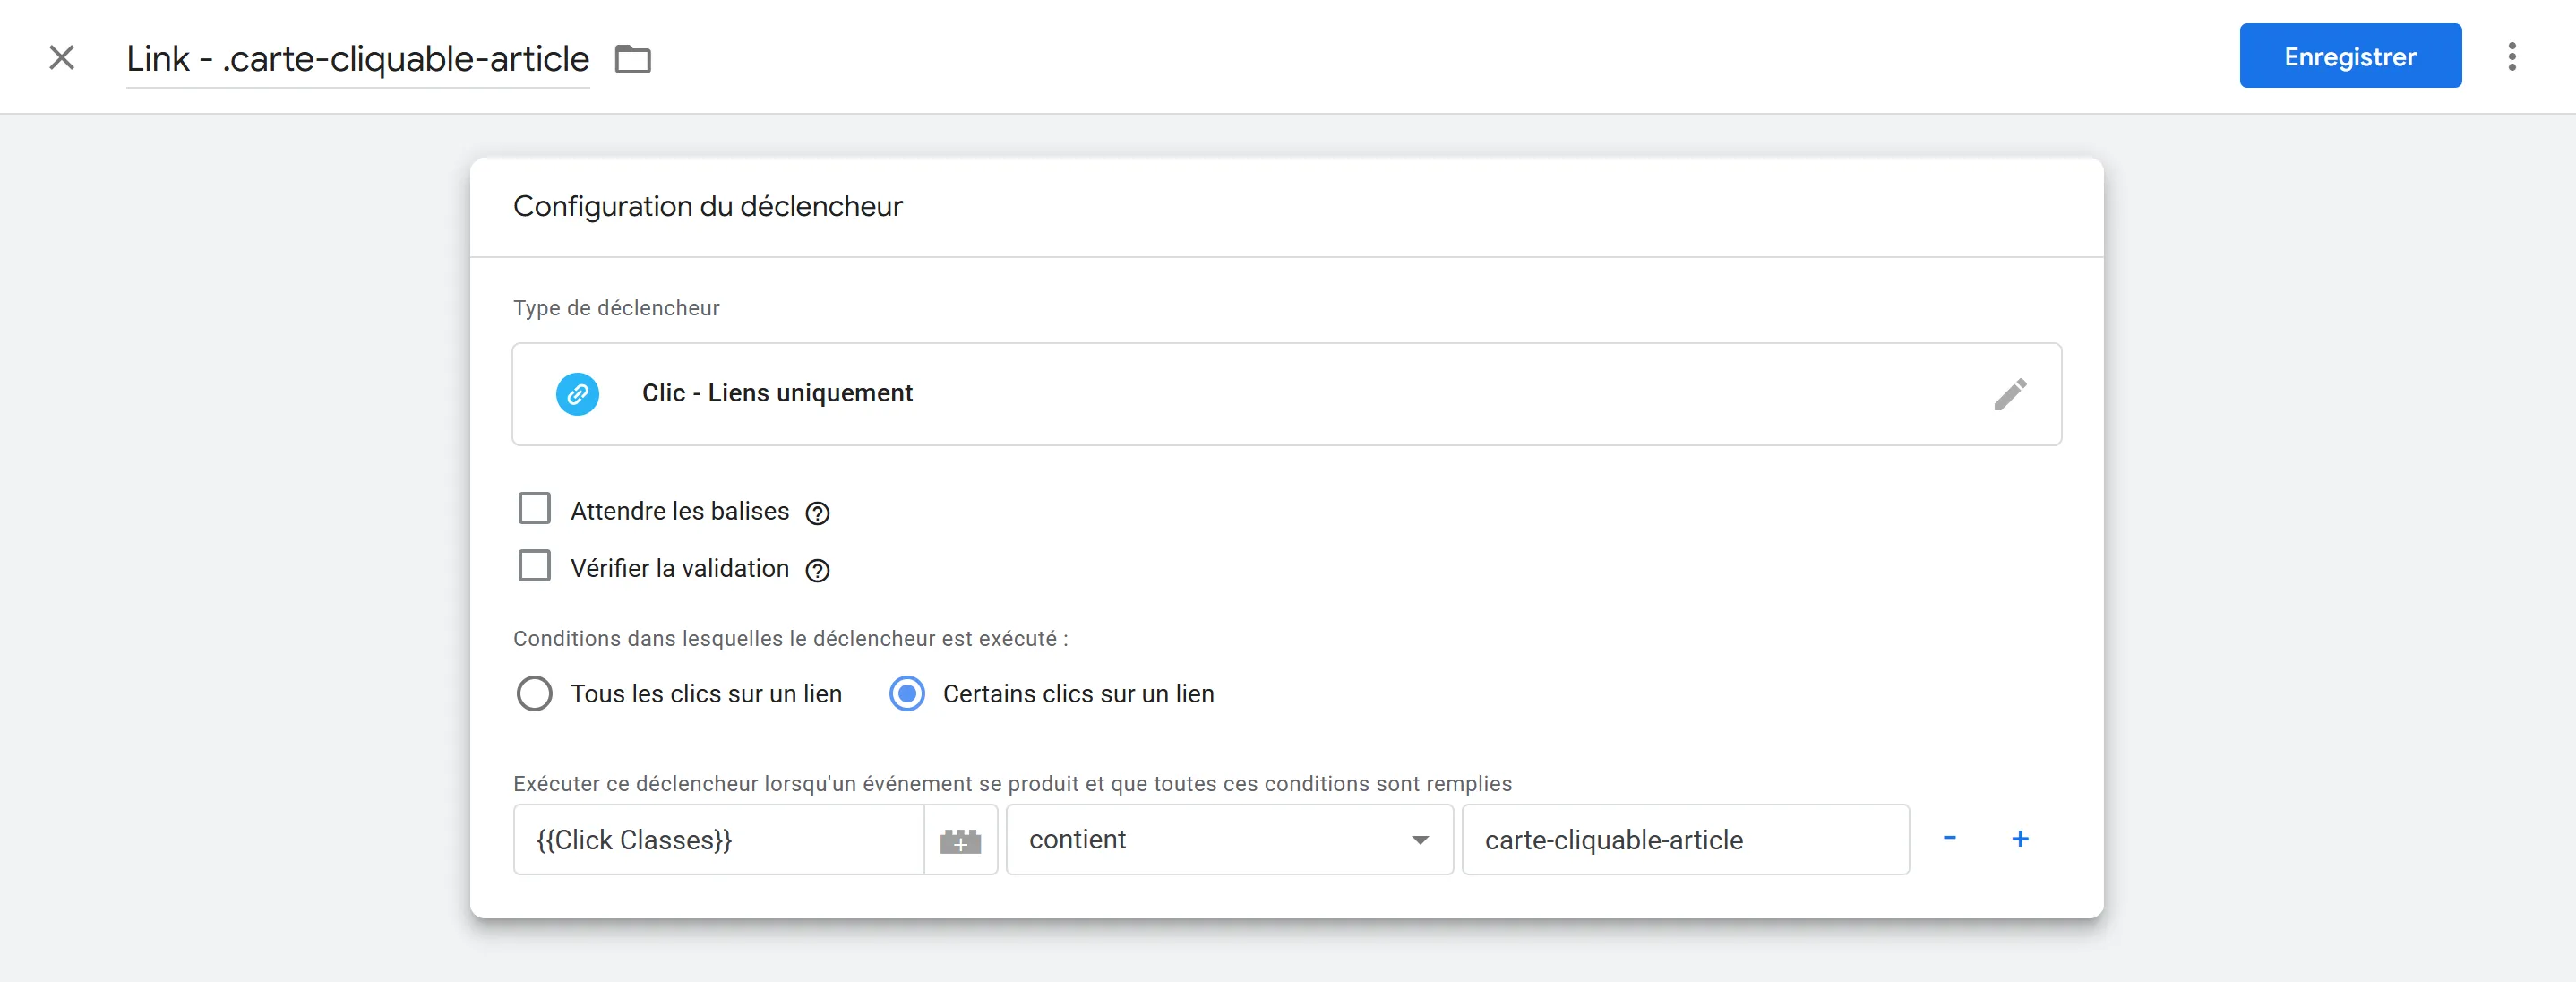Select Tous les clics sur un lien
The width and height of the screenshot is (2576, 982).
534,694
